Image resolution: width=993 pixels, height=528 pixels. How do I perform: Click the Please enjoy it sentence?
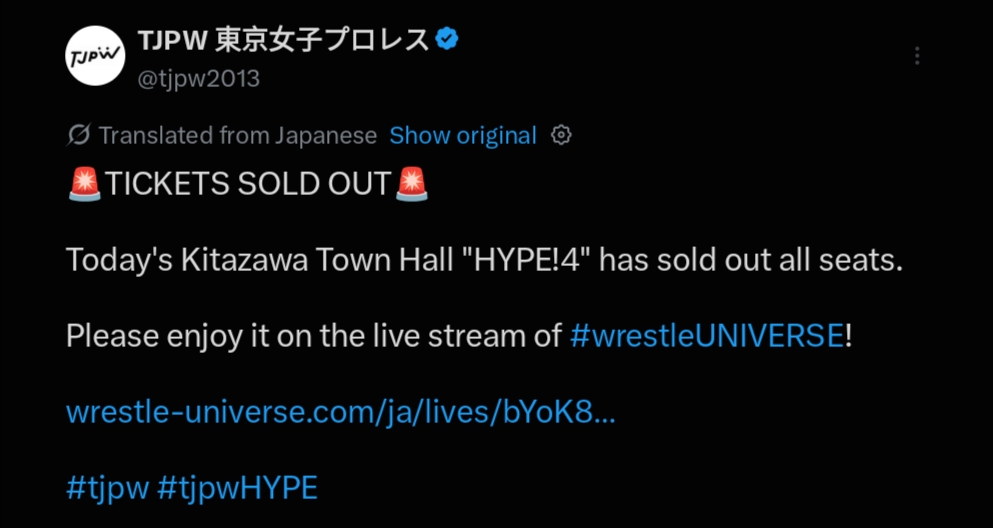pyautogui.click(x=459, y=336)
